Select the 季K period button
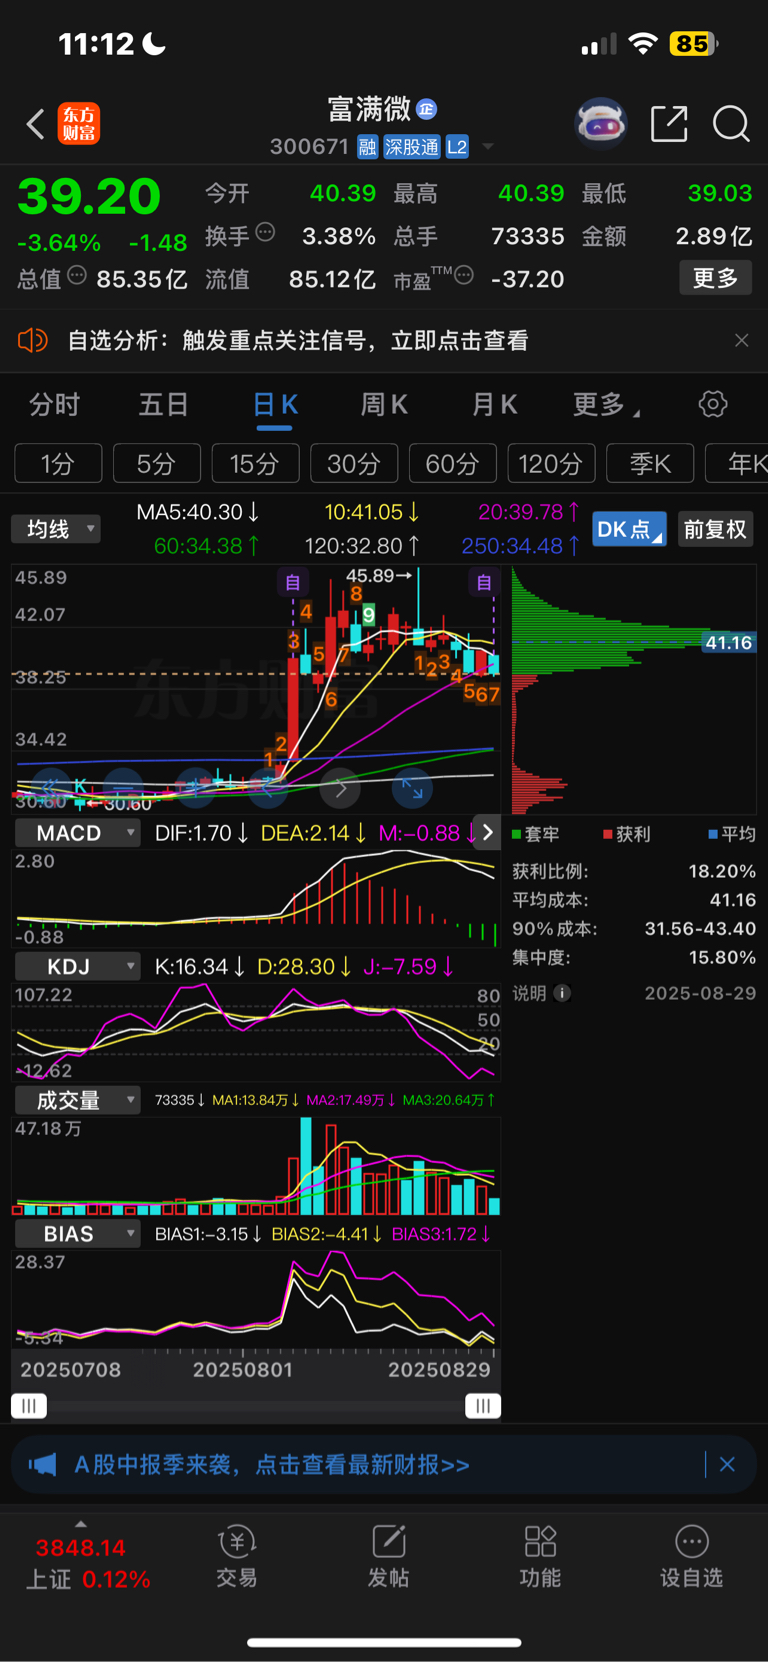768x1662 pixels. click(x=650, y=464)
